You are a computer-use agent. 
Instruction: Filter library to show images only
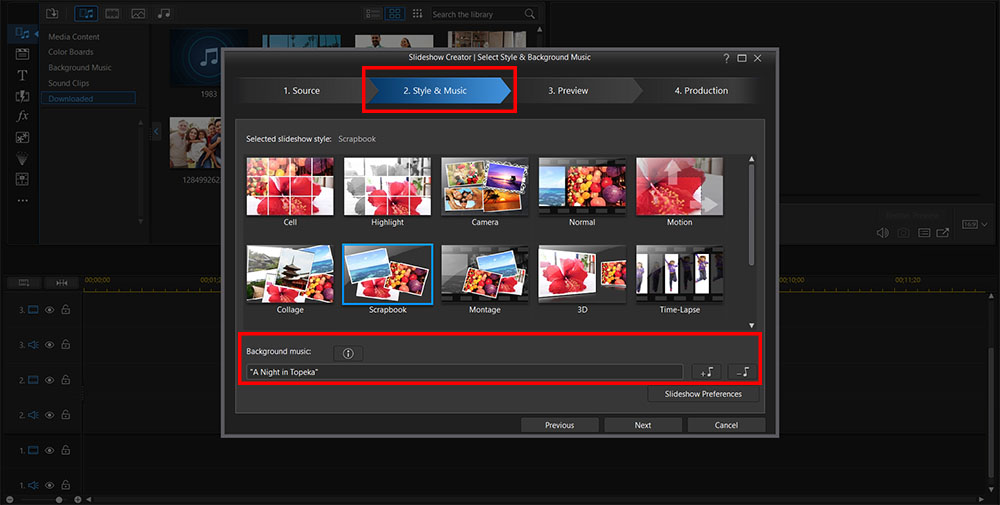(x=138, y=13)
